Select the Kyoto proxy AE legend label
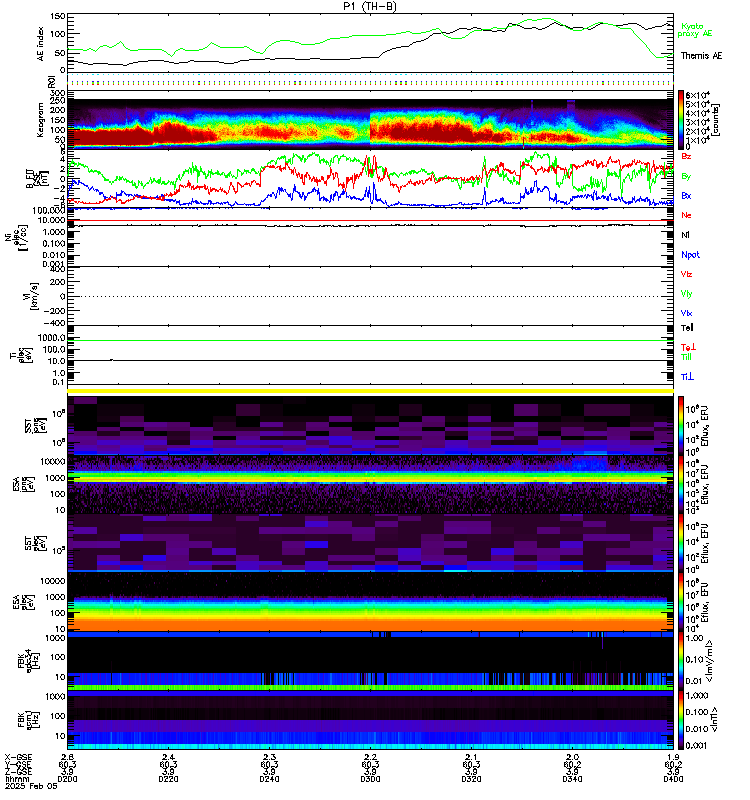This screenshot has height=800, width=750. click(x=694, y=30)
